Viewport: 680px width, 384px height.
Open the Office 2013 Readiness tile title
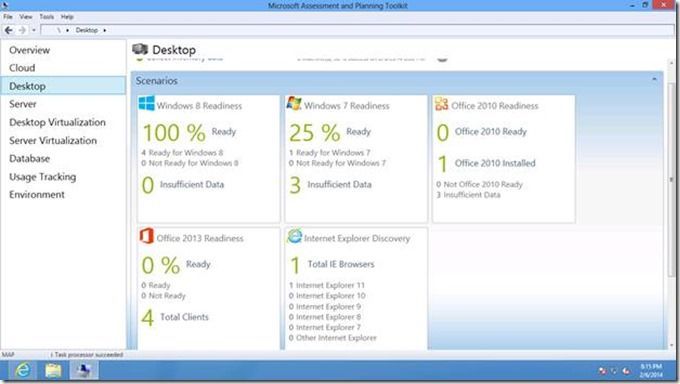[x=200, y=238]
